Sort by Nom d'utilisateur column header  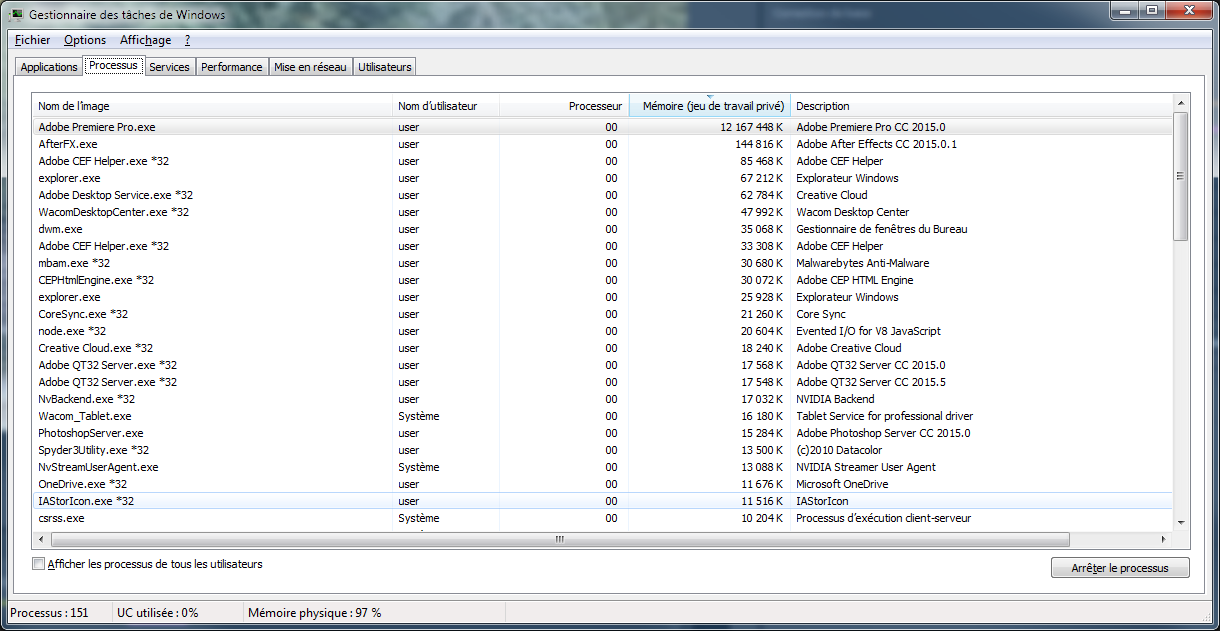446,106
